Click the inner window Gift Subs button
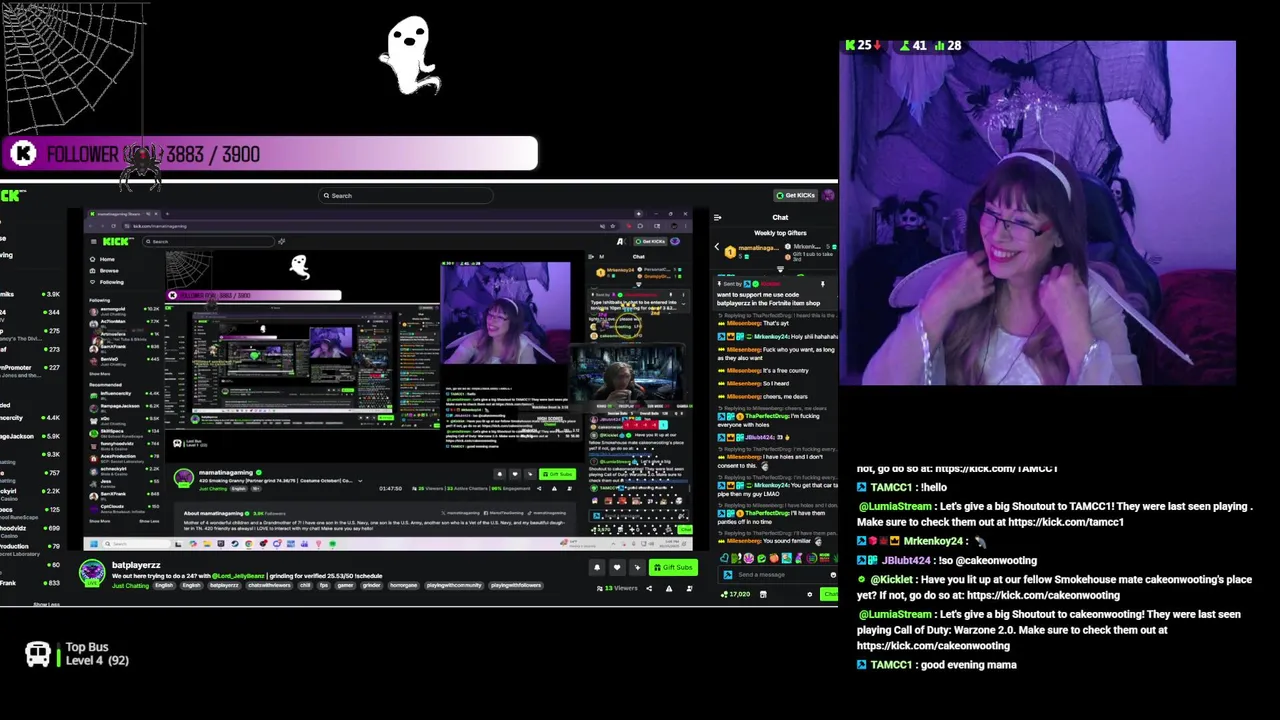This screenshot has height=720, width=1280. (x=558, y=474)
